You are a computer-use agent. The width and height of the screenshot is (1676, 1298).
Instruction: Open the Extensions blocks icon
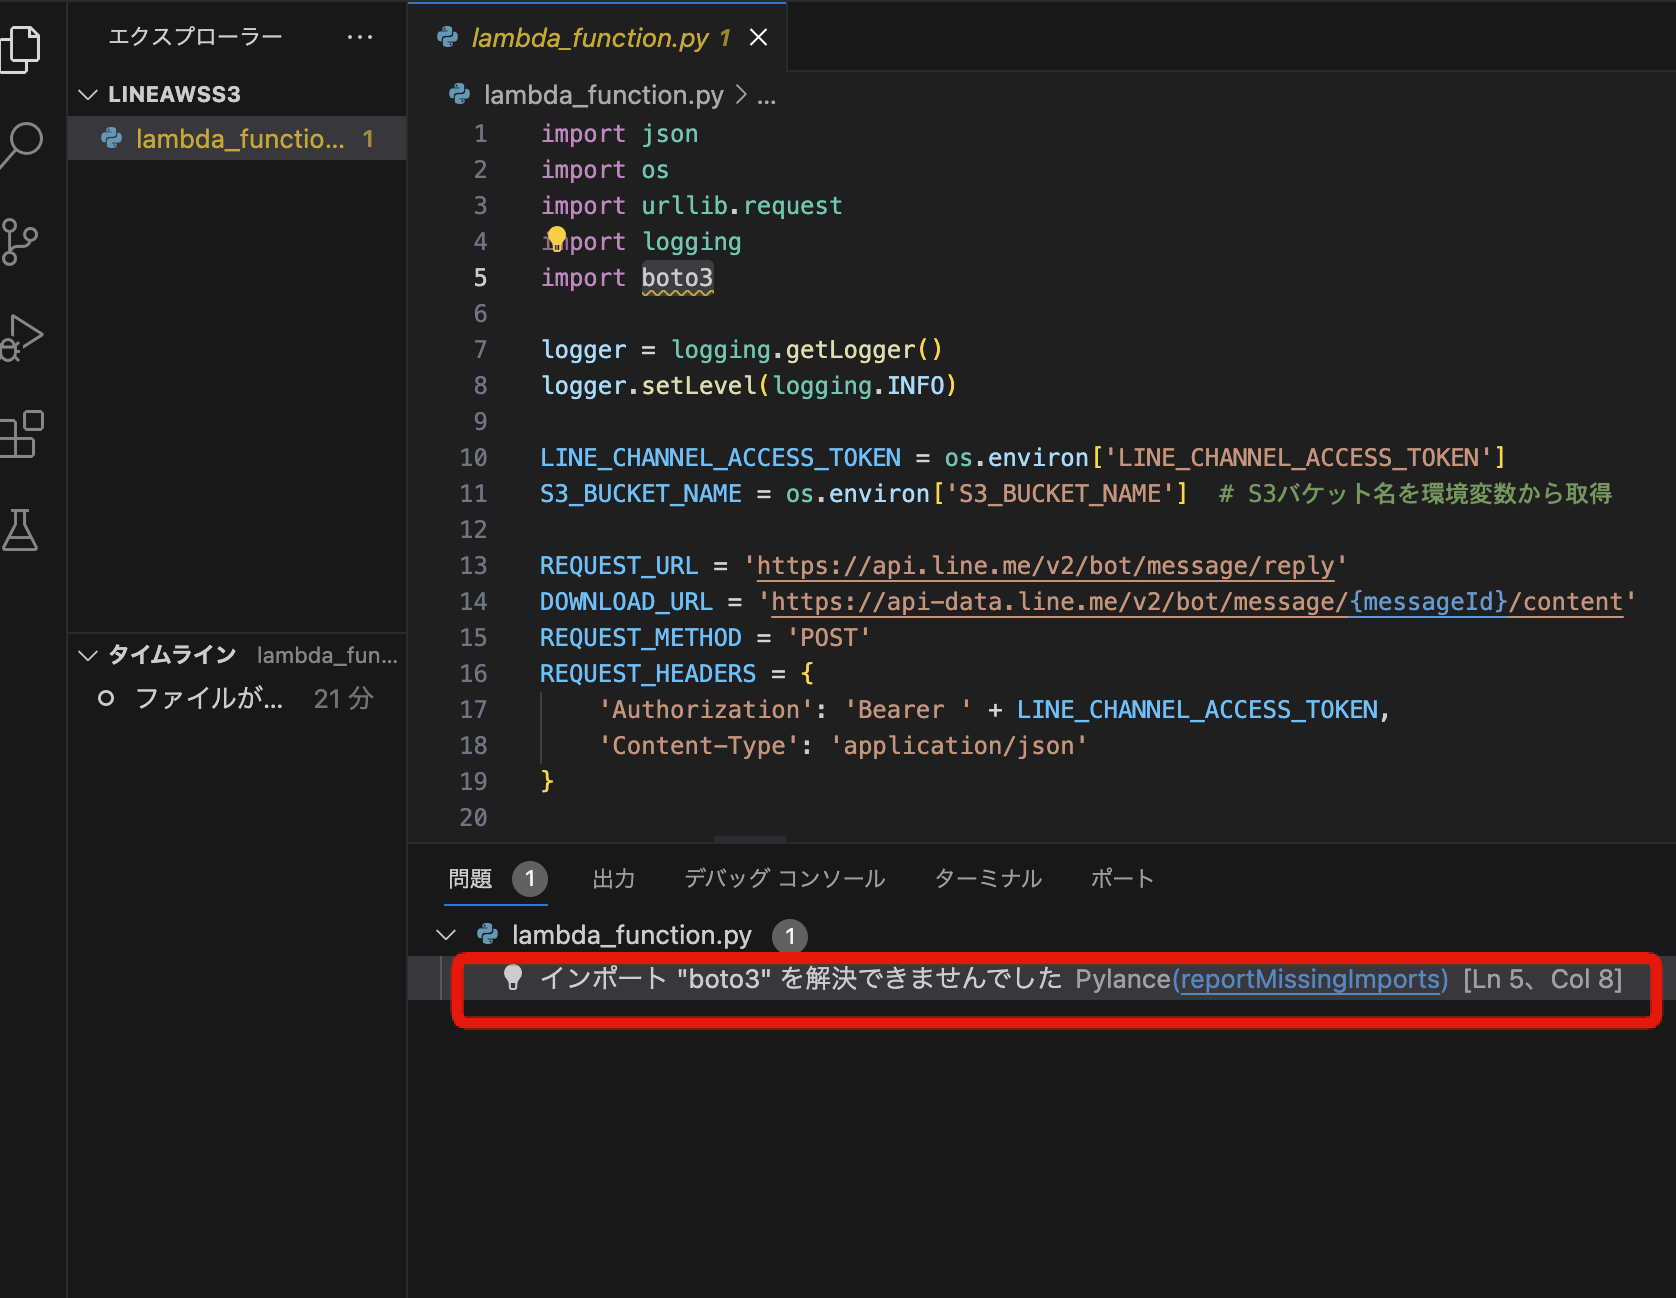[x=20, y=434]
